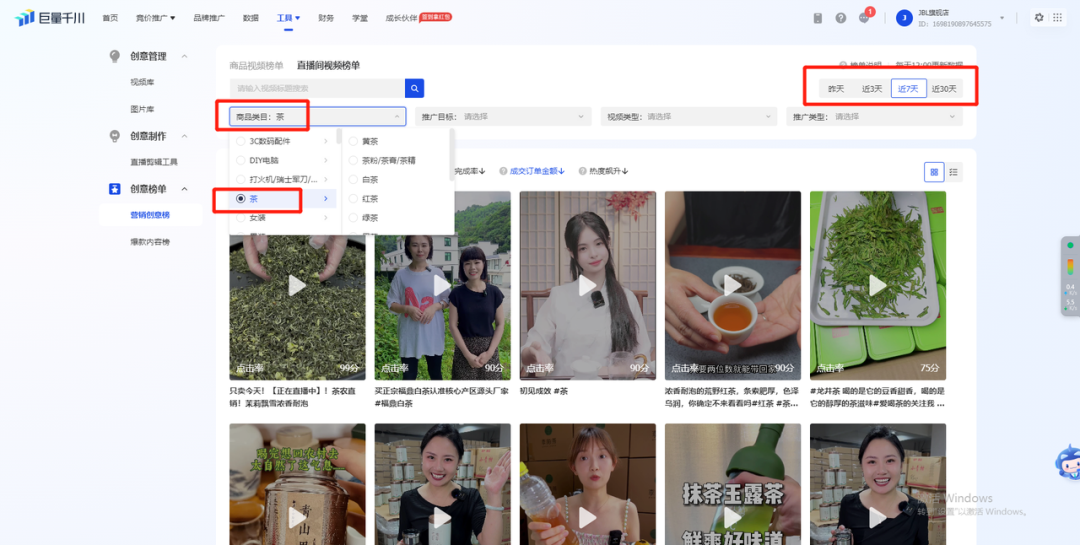Select the 茶粉/茶膏/茶精 subcategory radio
Screen dimensions: 1080x545
(x=353, y=161)
